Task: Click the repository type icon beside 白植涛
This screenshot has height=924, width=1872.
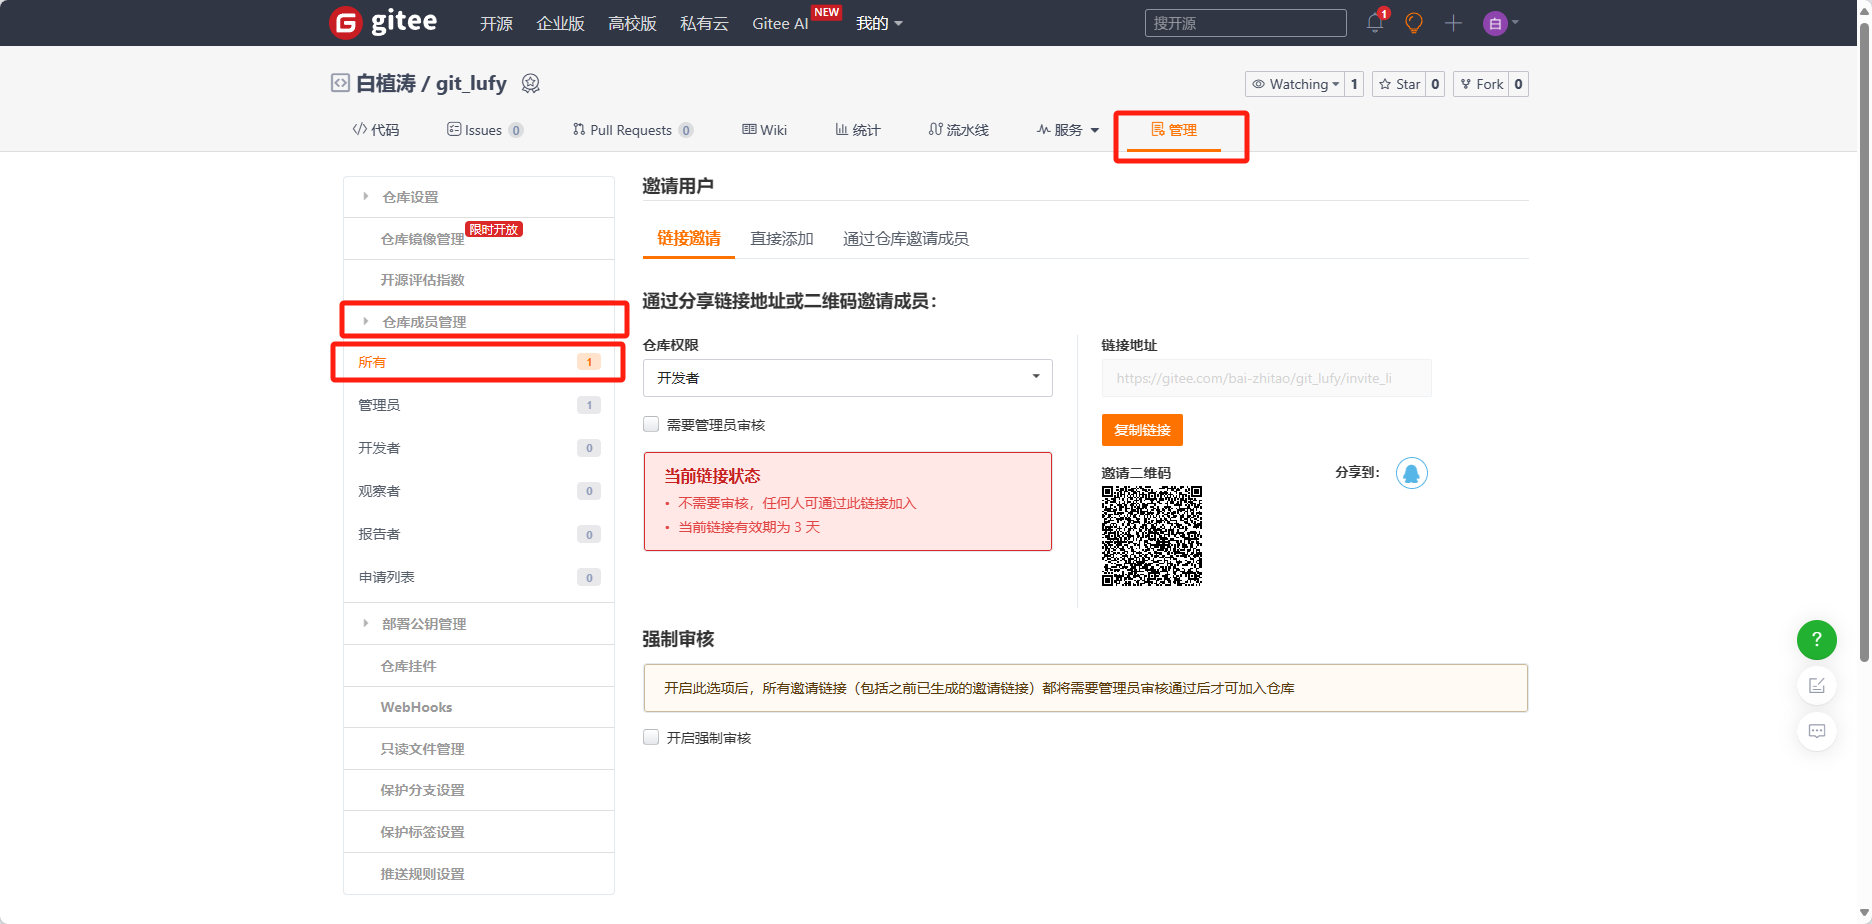Action: pos(340,83)
